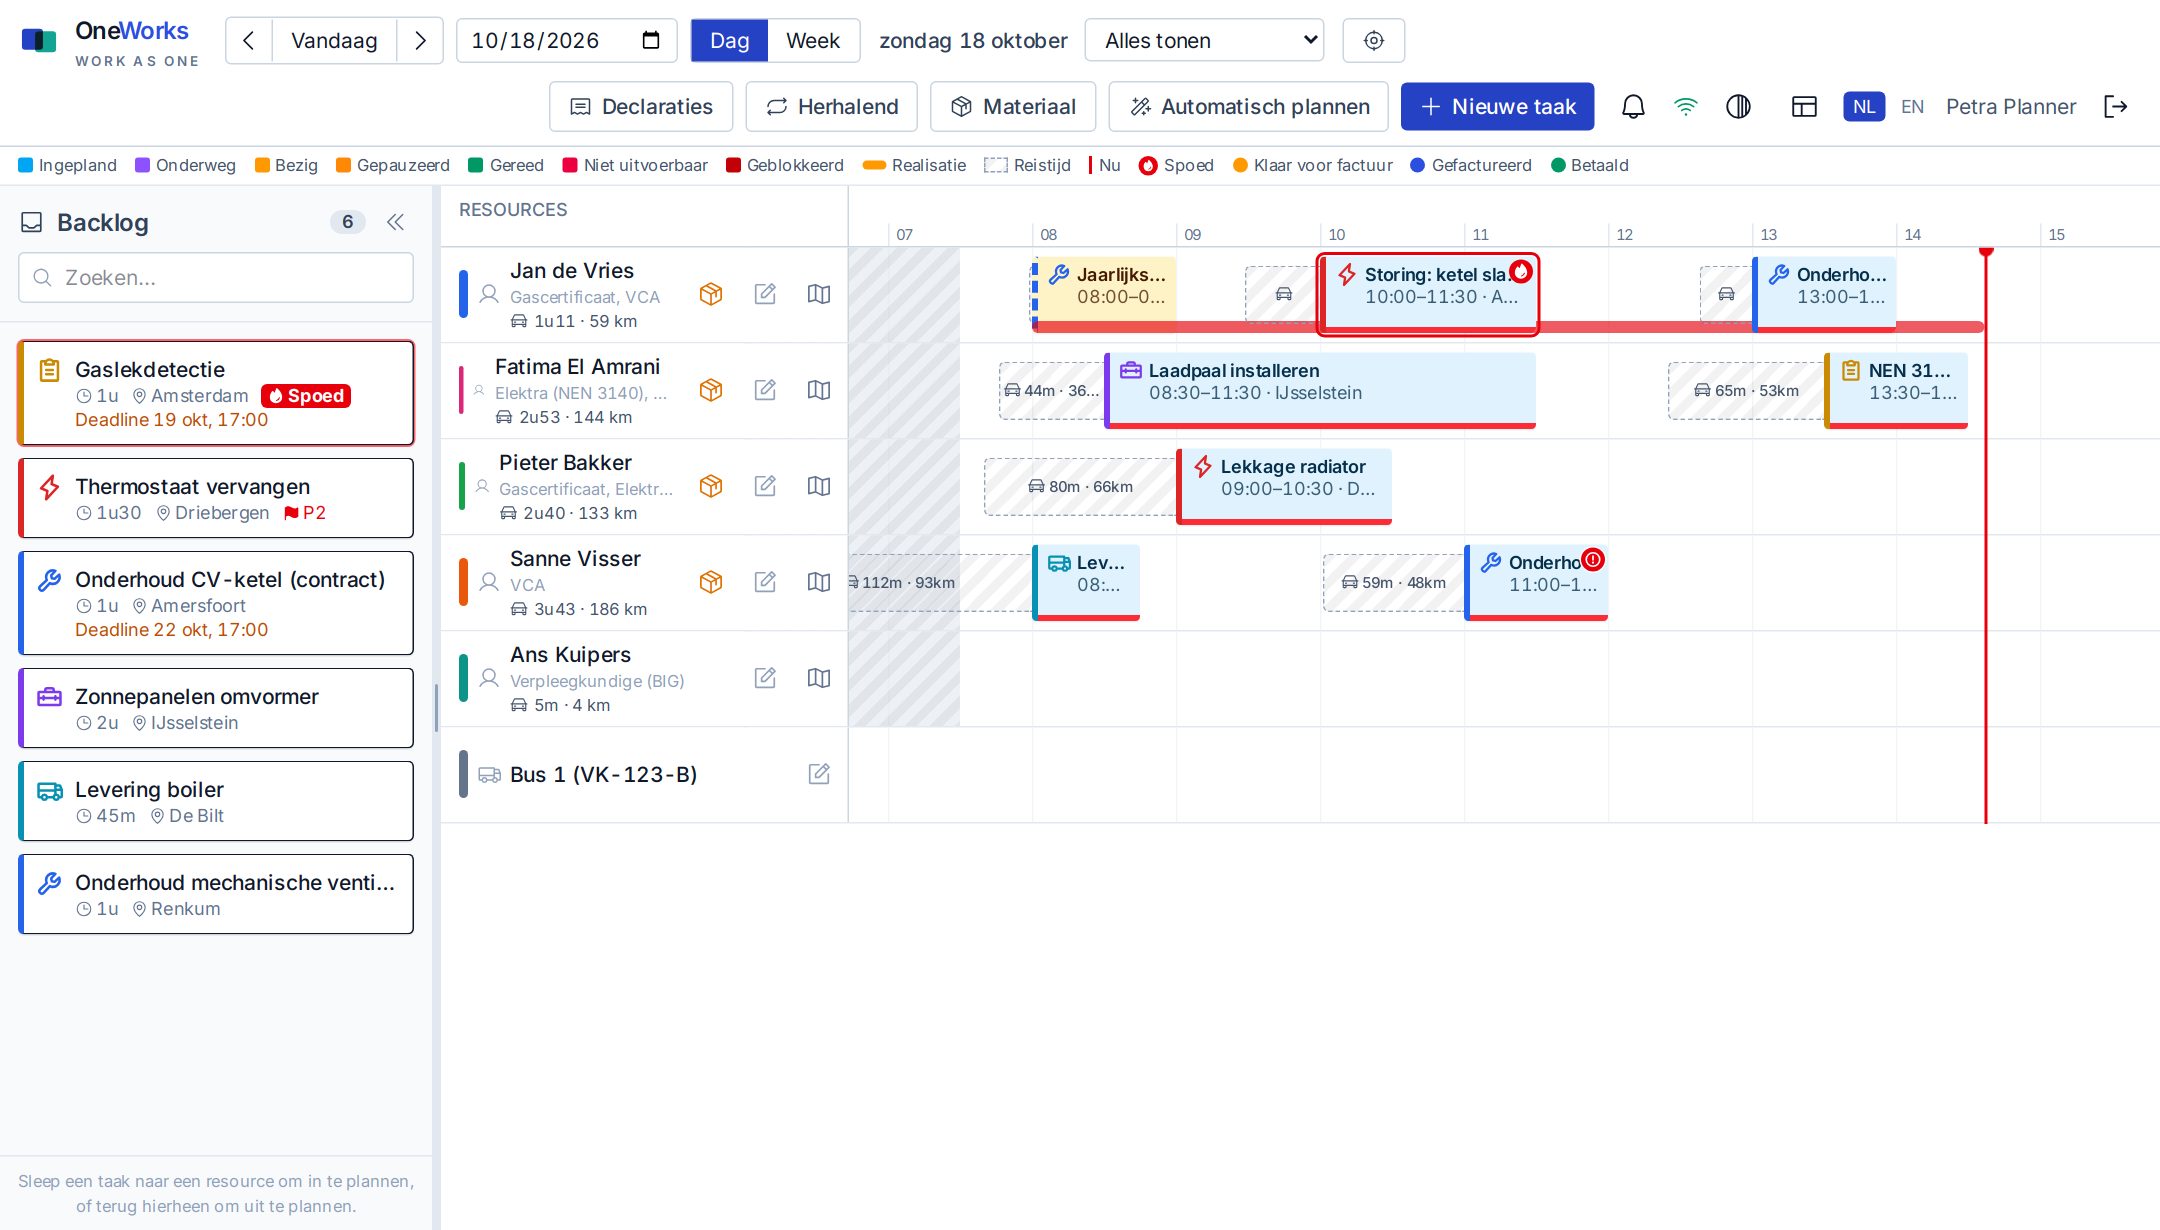Open Lekkage radiator task on timeline

coord(1284,486)
